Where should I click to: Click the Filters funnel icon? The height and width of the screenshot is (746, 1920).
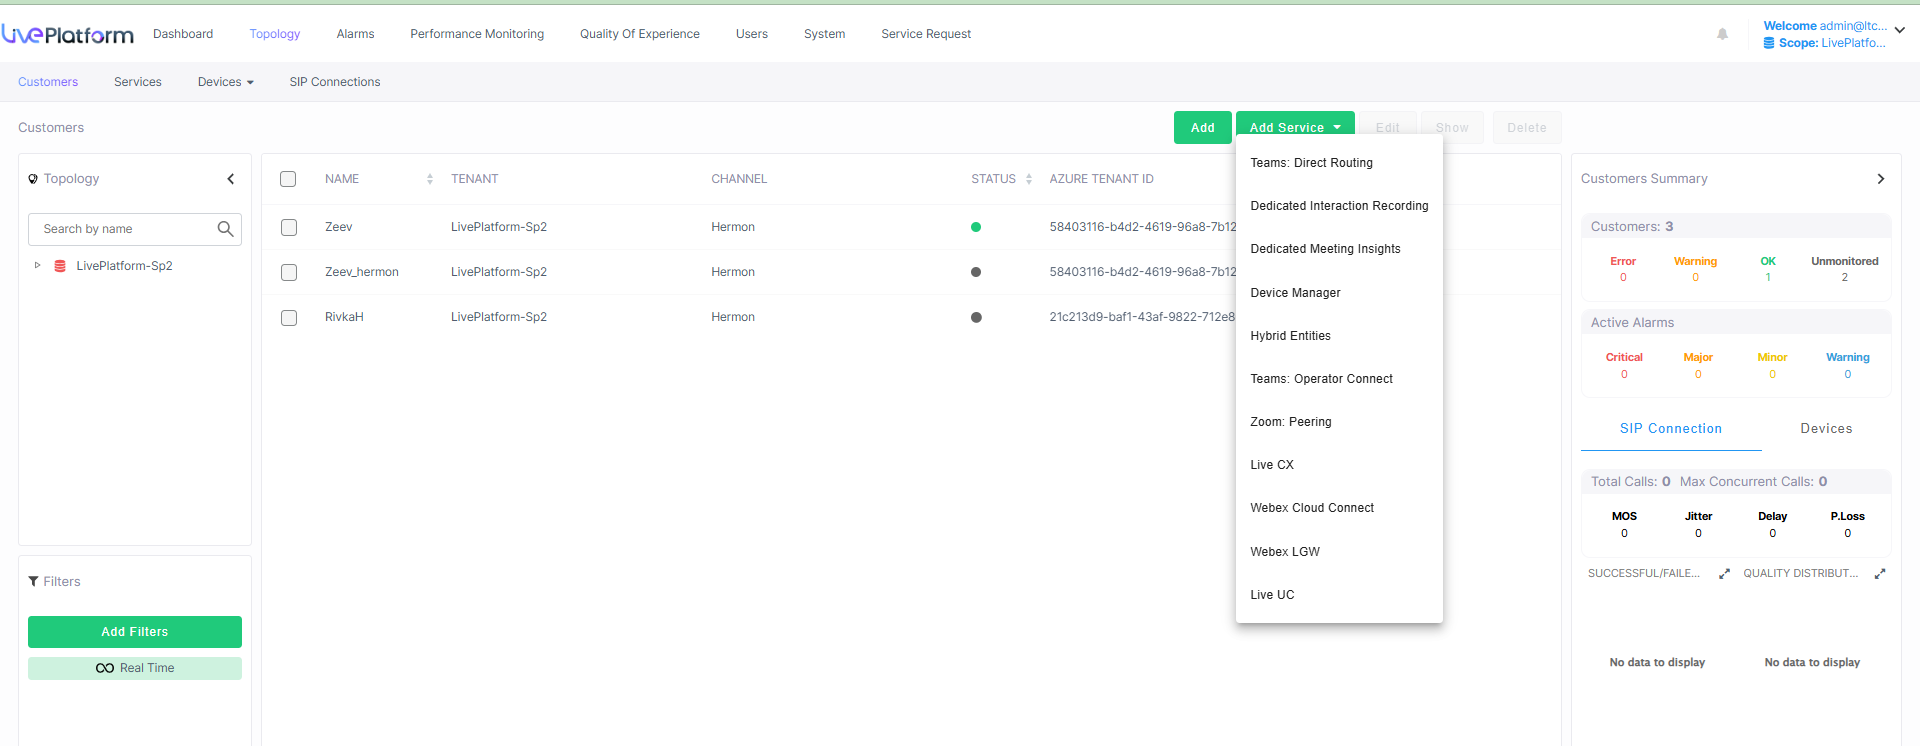tap(34, 582)
